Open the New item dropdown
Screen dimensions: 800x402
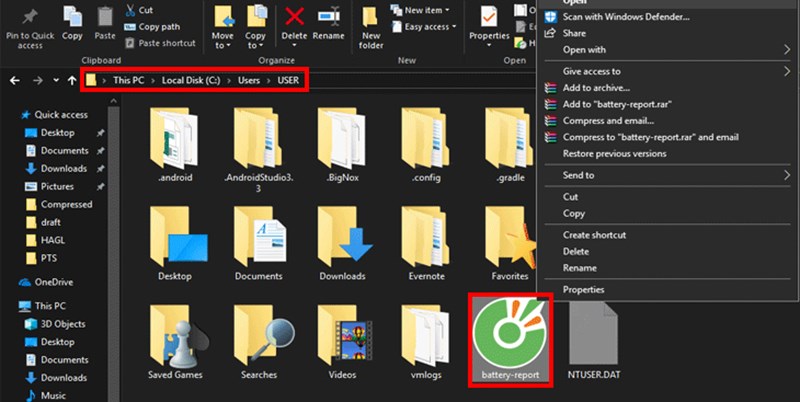(x=420, y=10)
